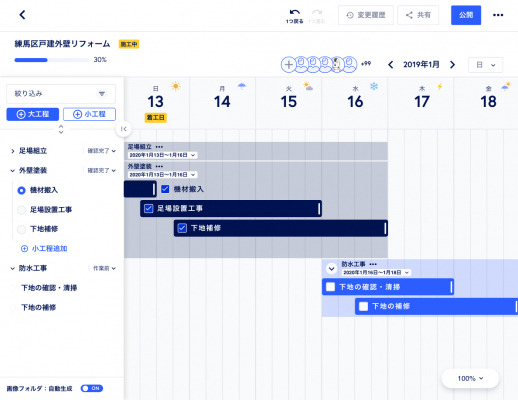Select the 機材搬入 radio button in sidebar
The width and height of the screenshot is (518, 400).
[x=21, y=190]
